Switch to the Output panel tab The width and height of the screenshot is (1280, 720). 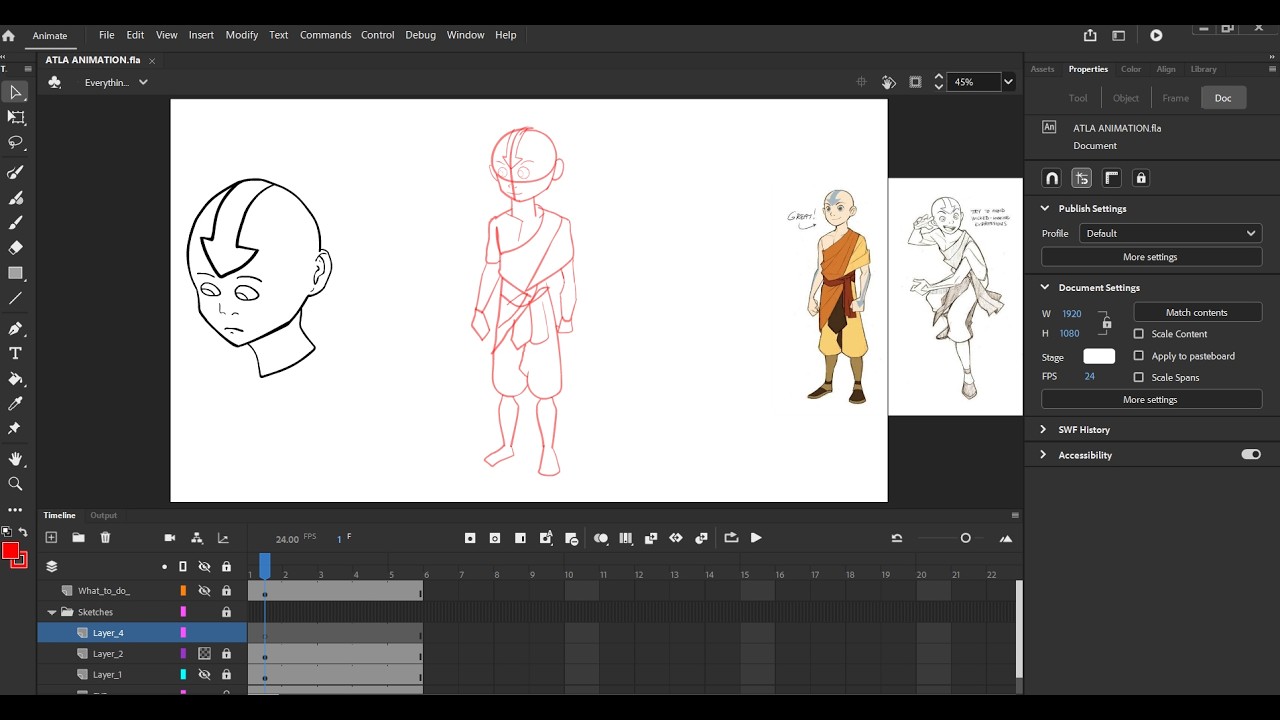tap(104, 515)
